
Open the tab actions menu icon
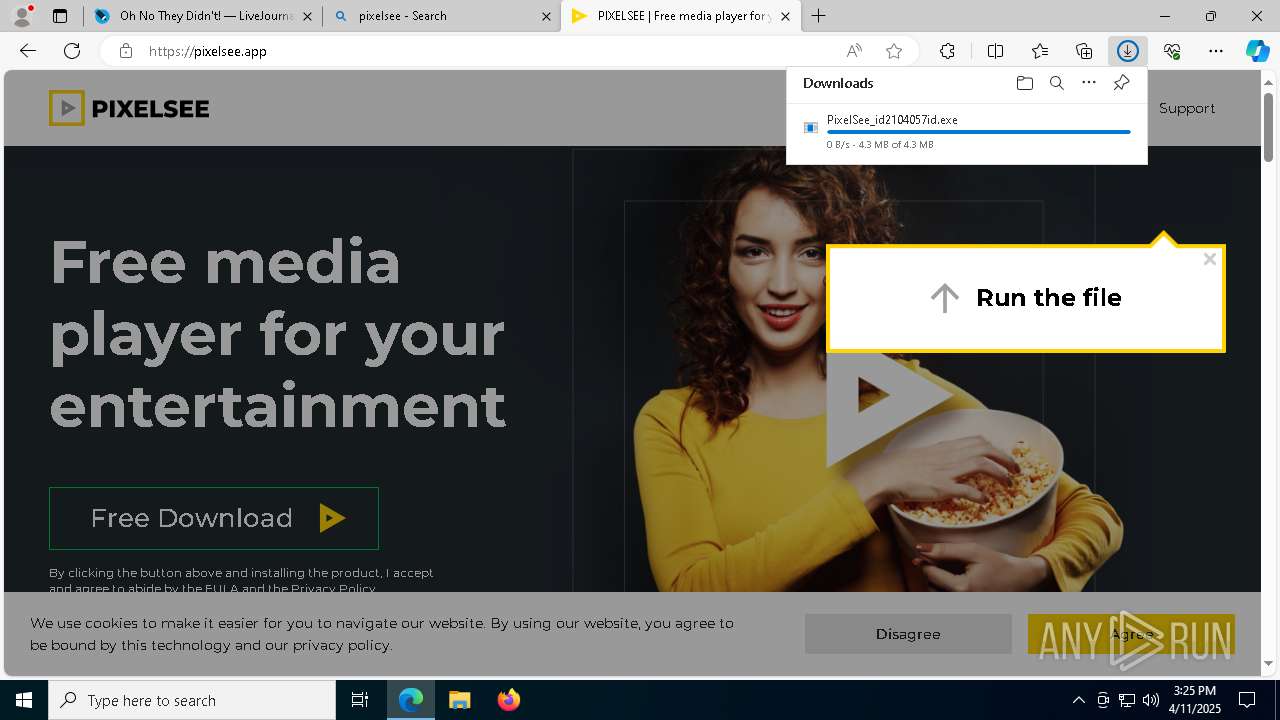pos(60,16)
